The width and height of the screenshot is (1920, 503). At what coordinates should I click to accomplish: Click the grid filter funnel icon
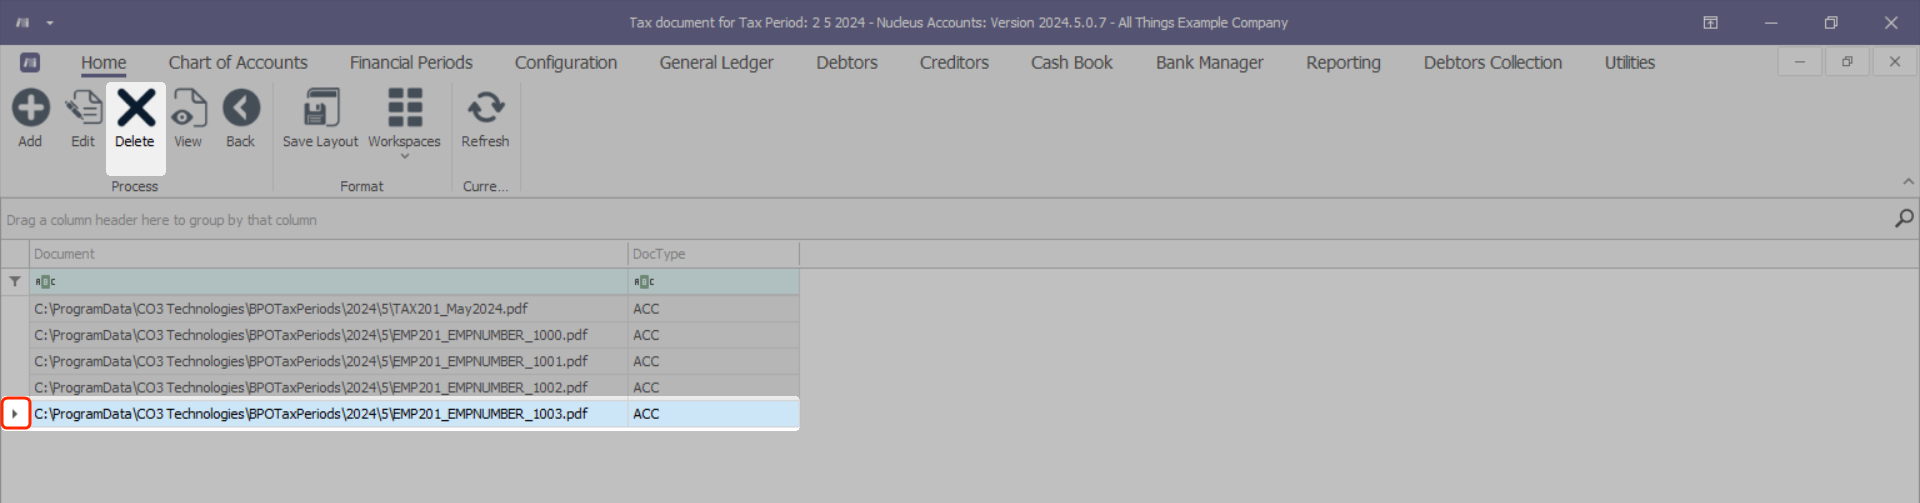15,282
